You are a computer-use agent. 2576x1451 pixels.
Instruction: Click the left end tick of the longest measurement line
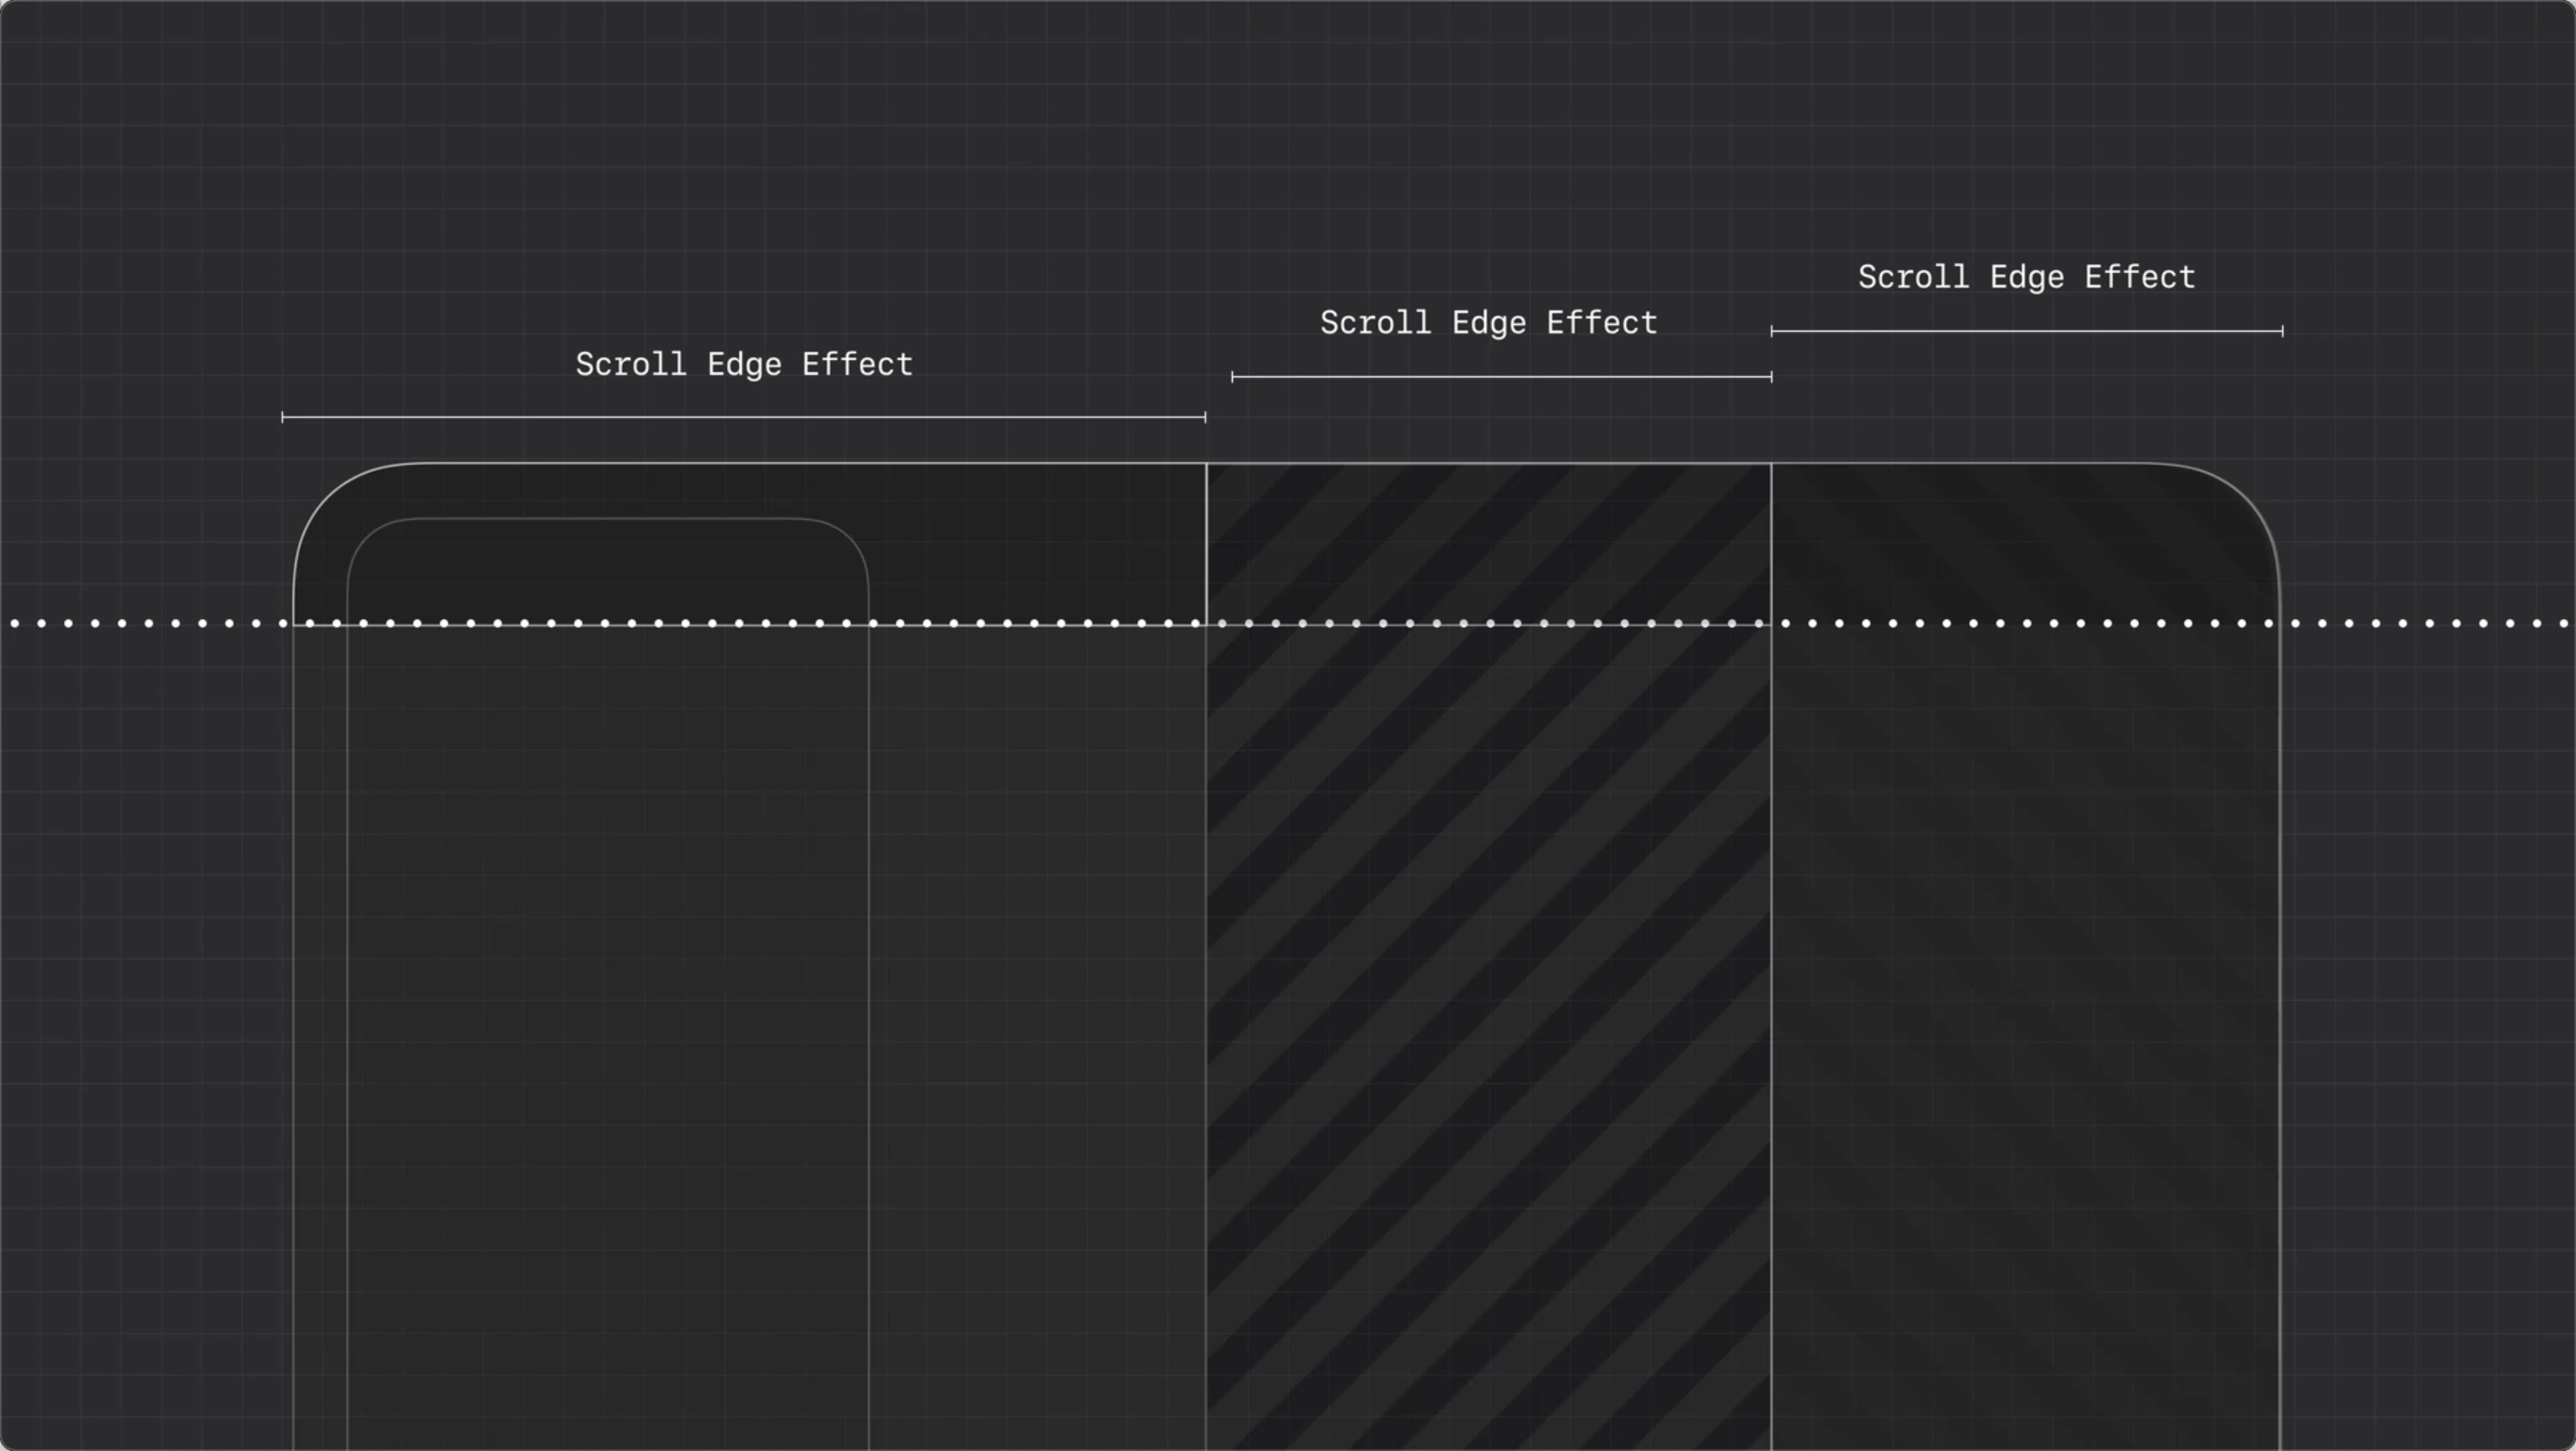[x=283, y=417]
